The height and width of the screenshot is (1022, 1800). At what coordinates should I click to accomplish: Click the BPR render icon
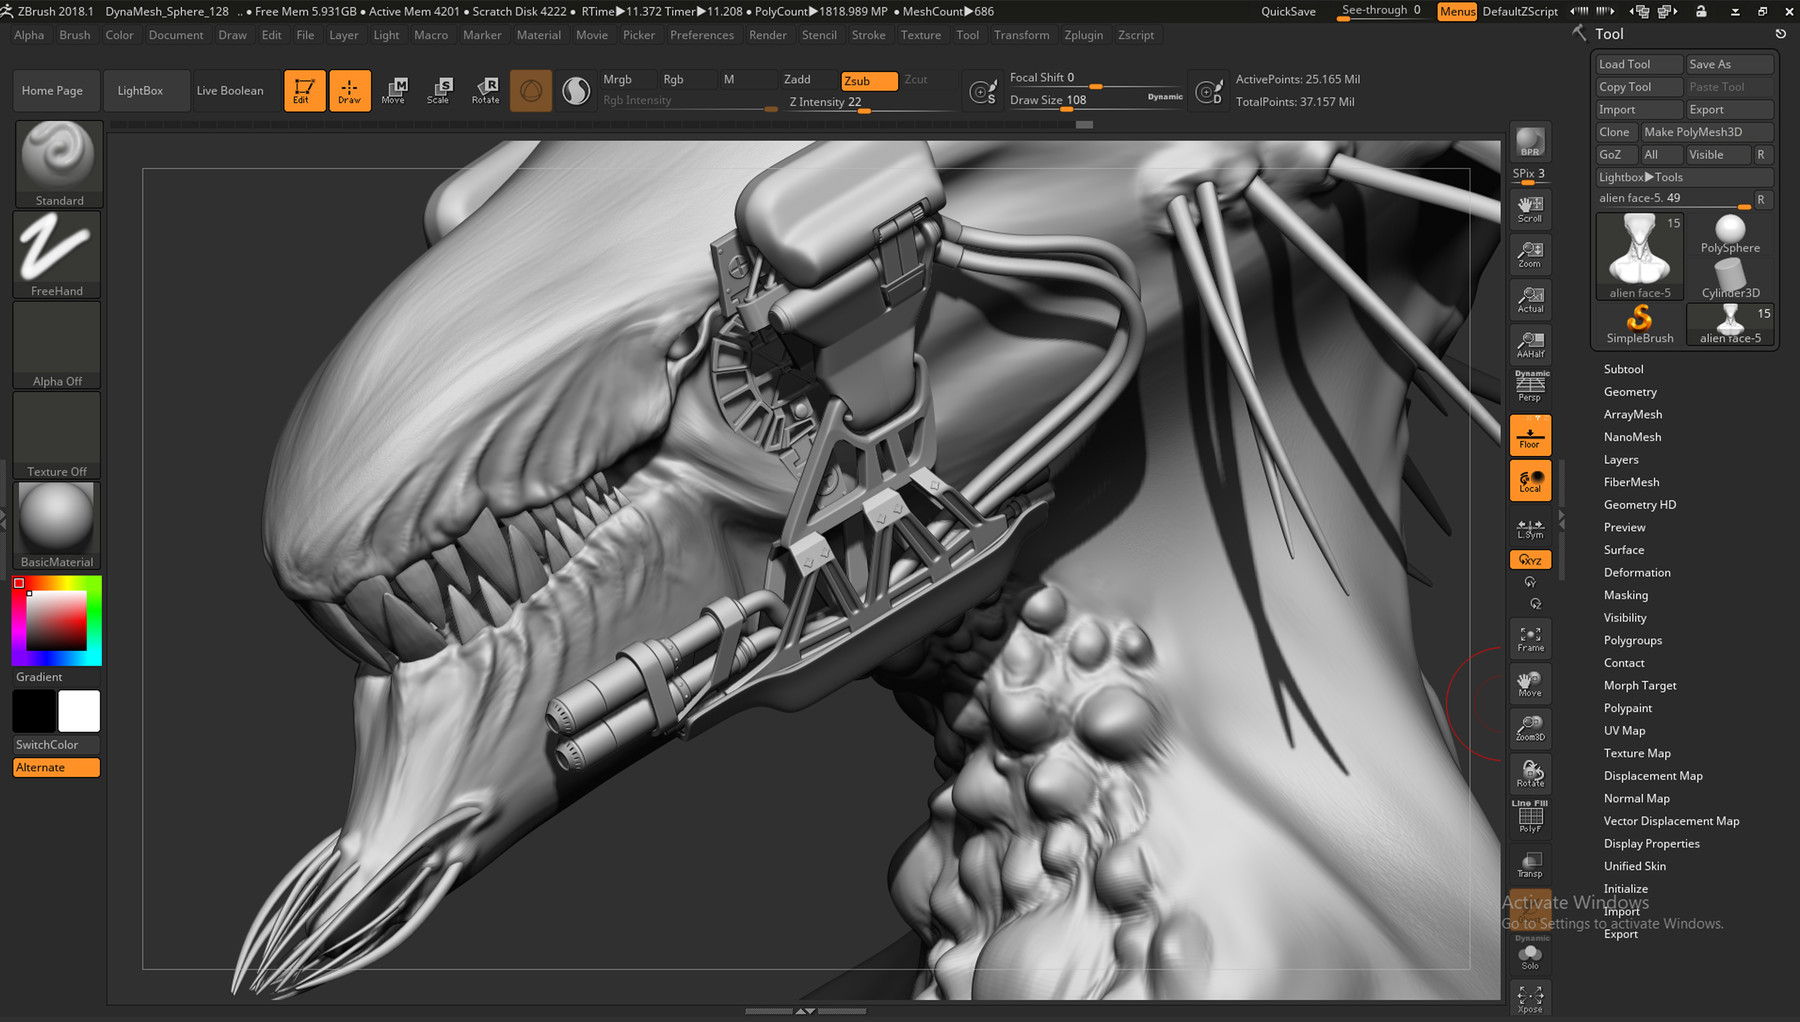pyautogui.click(x=1529, y=141)
